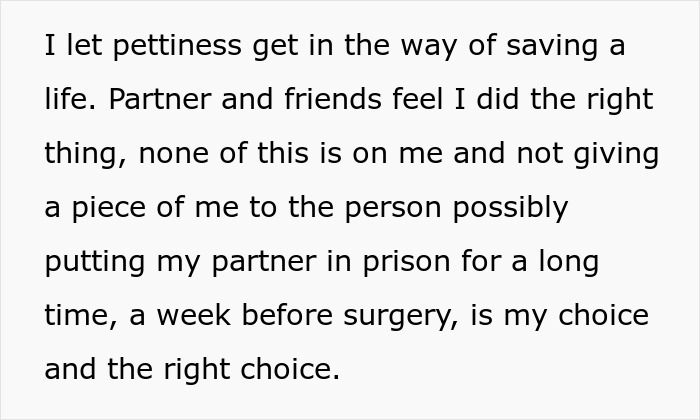Click the word "thing," starting third line
The width and height of the screenshot is (700, 420).
click(85, 155)
